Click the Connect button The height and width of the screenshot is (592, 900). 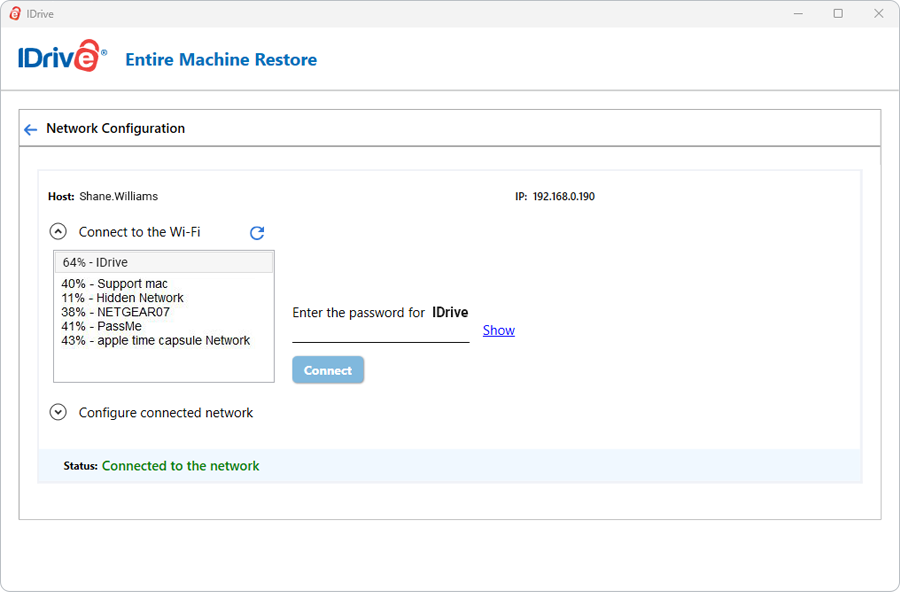[x=328, y=370]
